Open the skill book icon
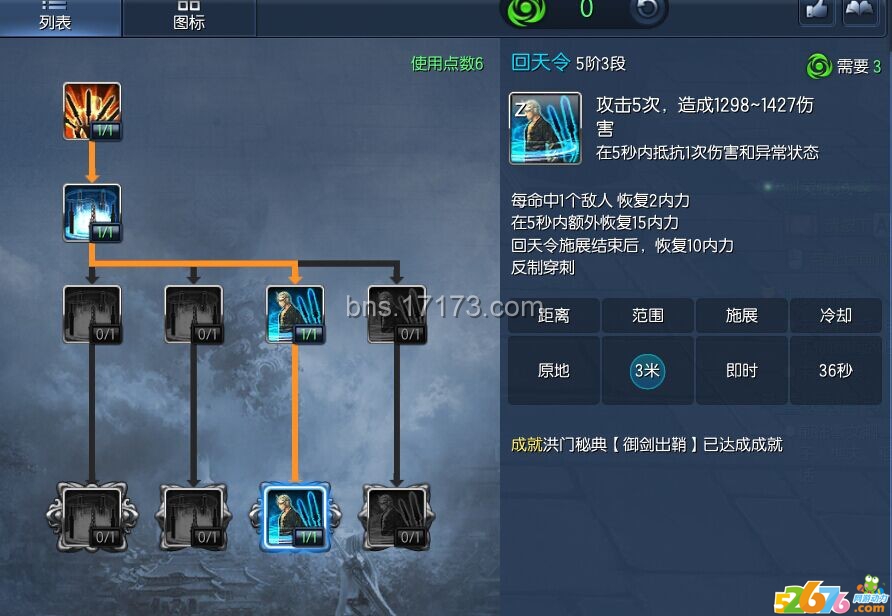This screenshot has height=616, width=892. [860, 11]
